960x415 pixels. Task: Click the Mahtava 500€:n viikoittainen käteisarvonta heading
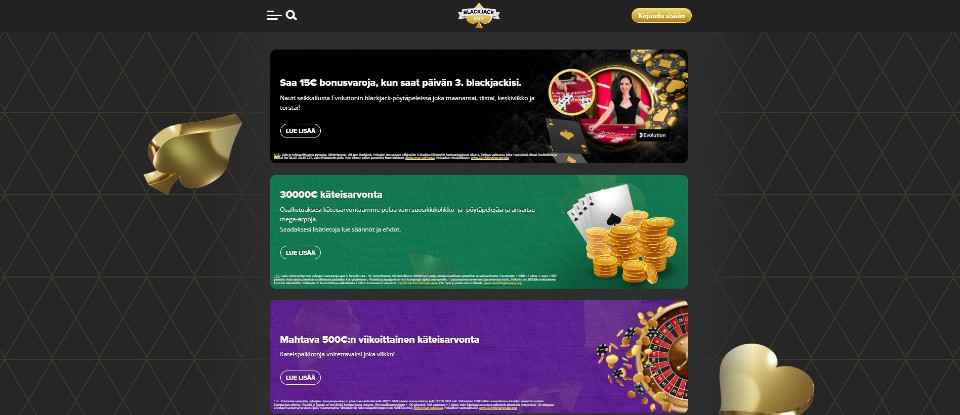point(380,339)
